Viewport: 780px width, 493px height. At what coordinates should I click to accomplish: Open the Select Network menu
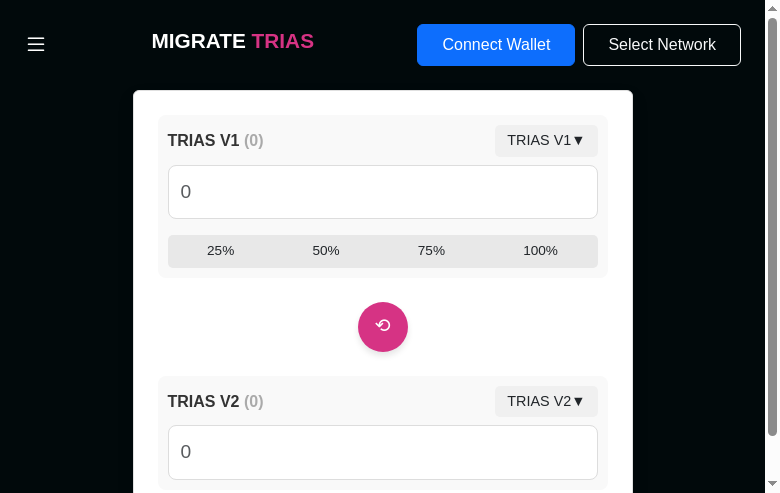click(x=662, y=45)
